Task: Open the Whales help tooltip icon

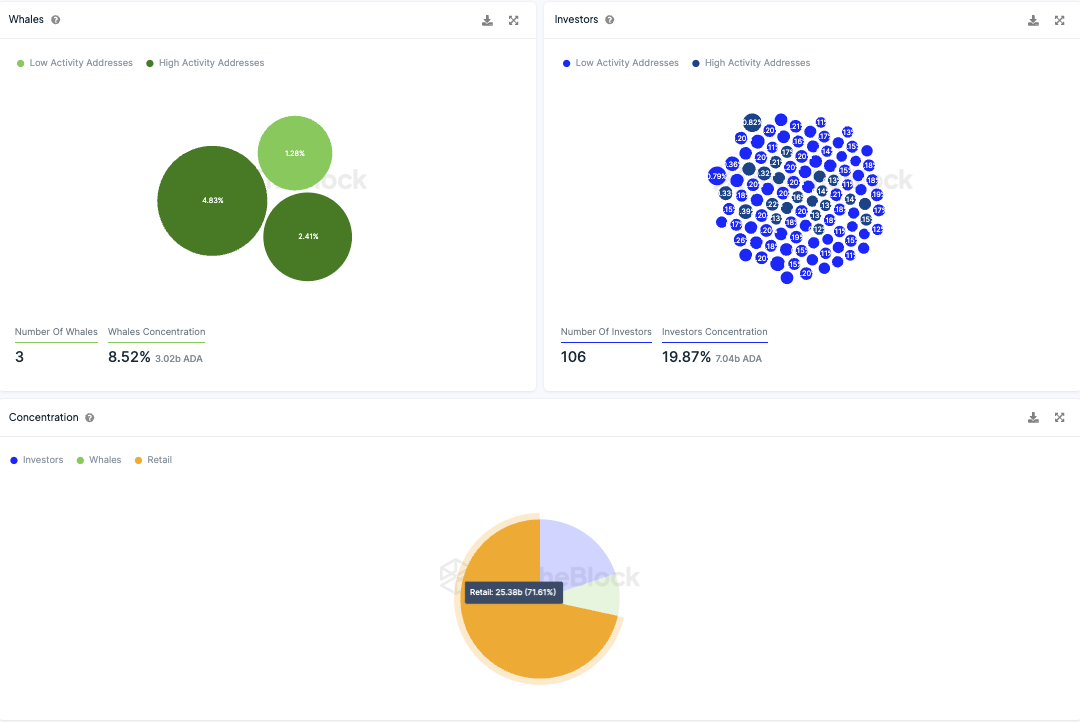Action: (56, 20)
